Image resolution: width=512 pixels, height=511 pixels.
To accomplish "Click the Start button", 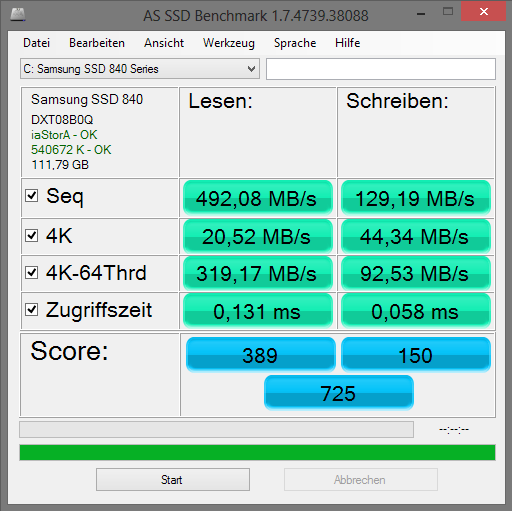I will 173,480.
